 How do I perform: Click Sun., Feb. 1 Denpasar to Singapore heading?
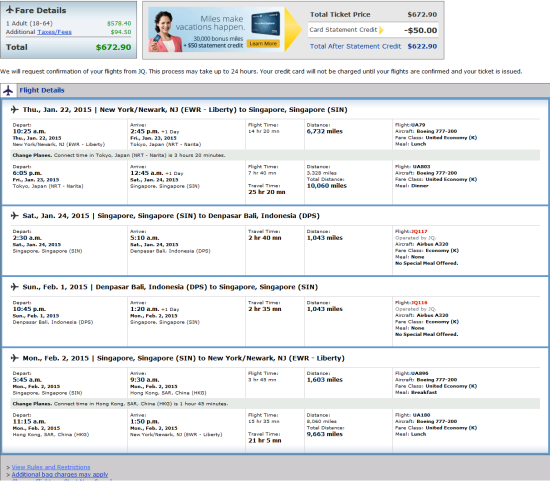[170, 287]
